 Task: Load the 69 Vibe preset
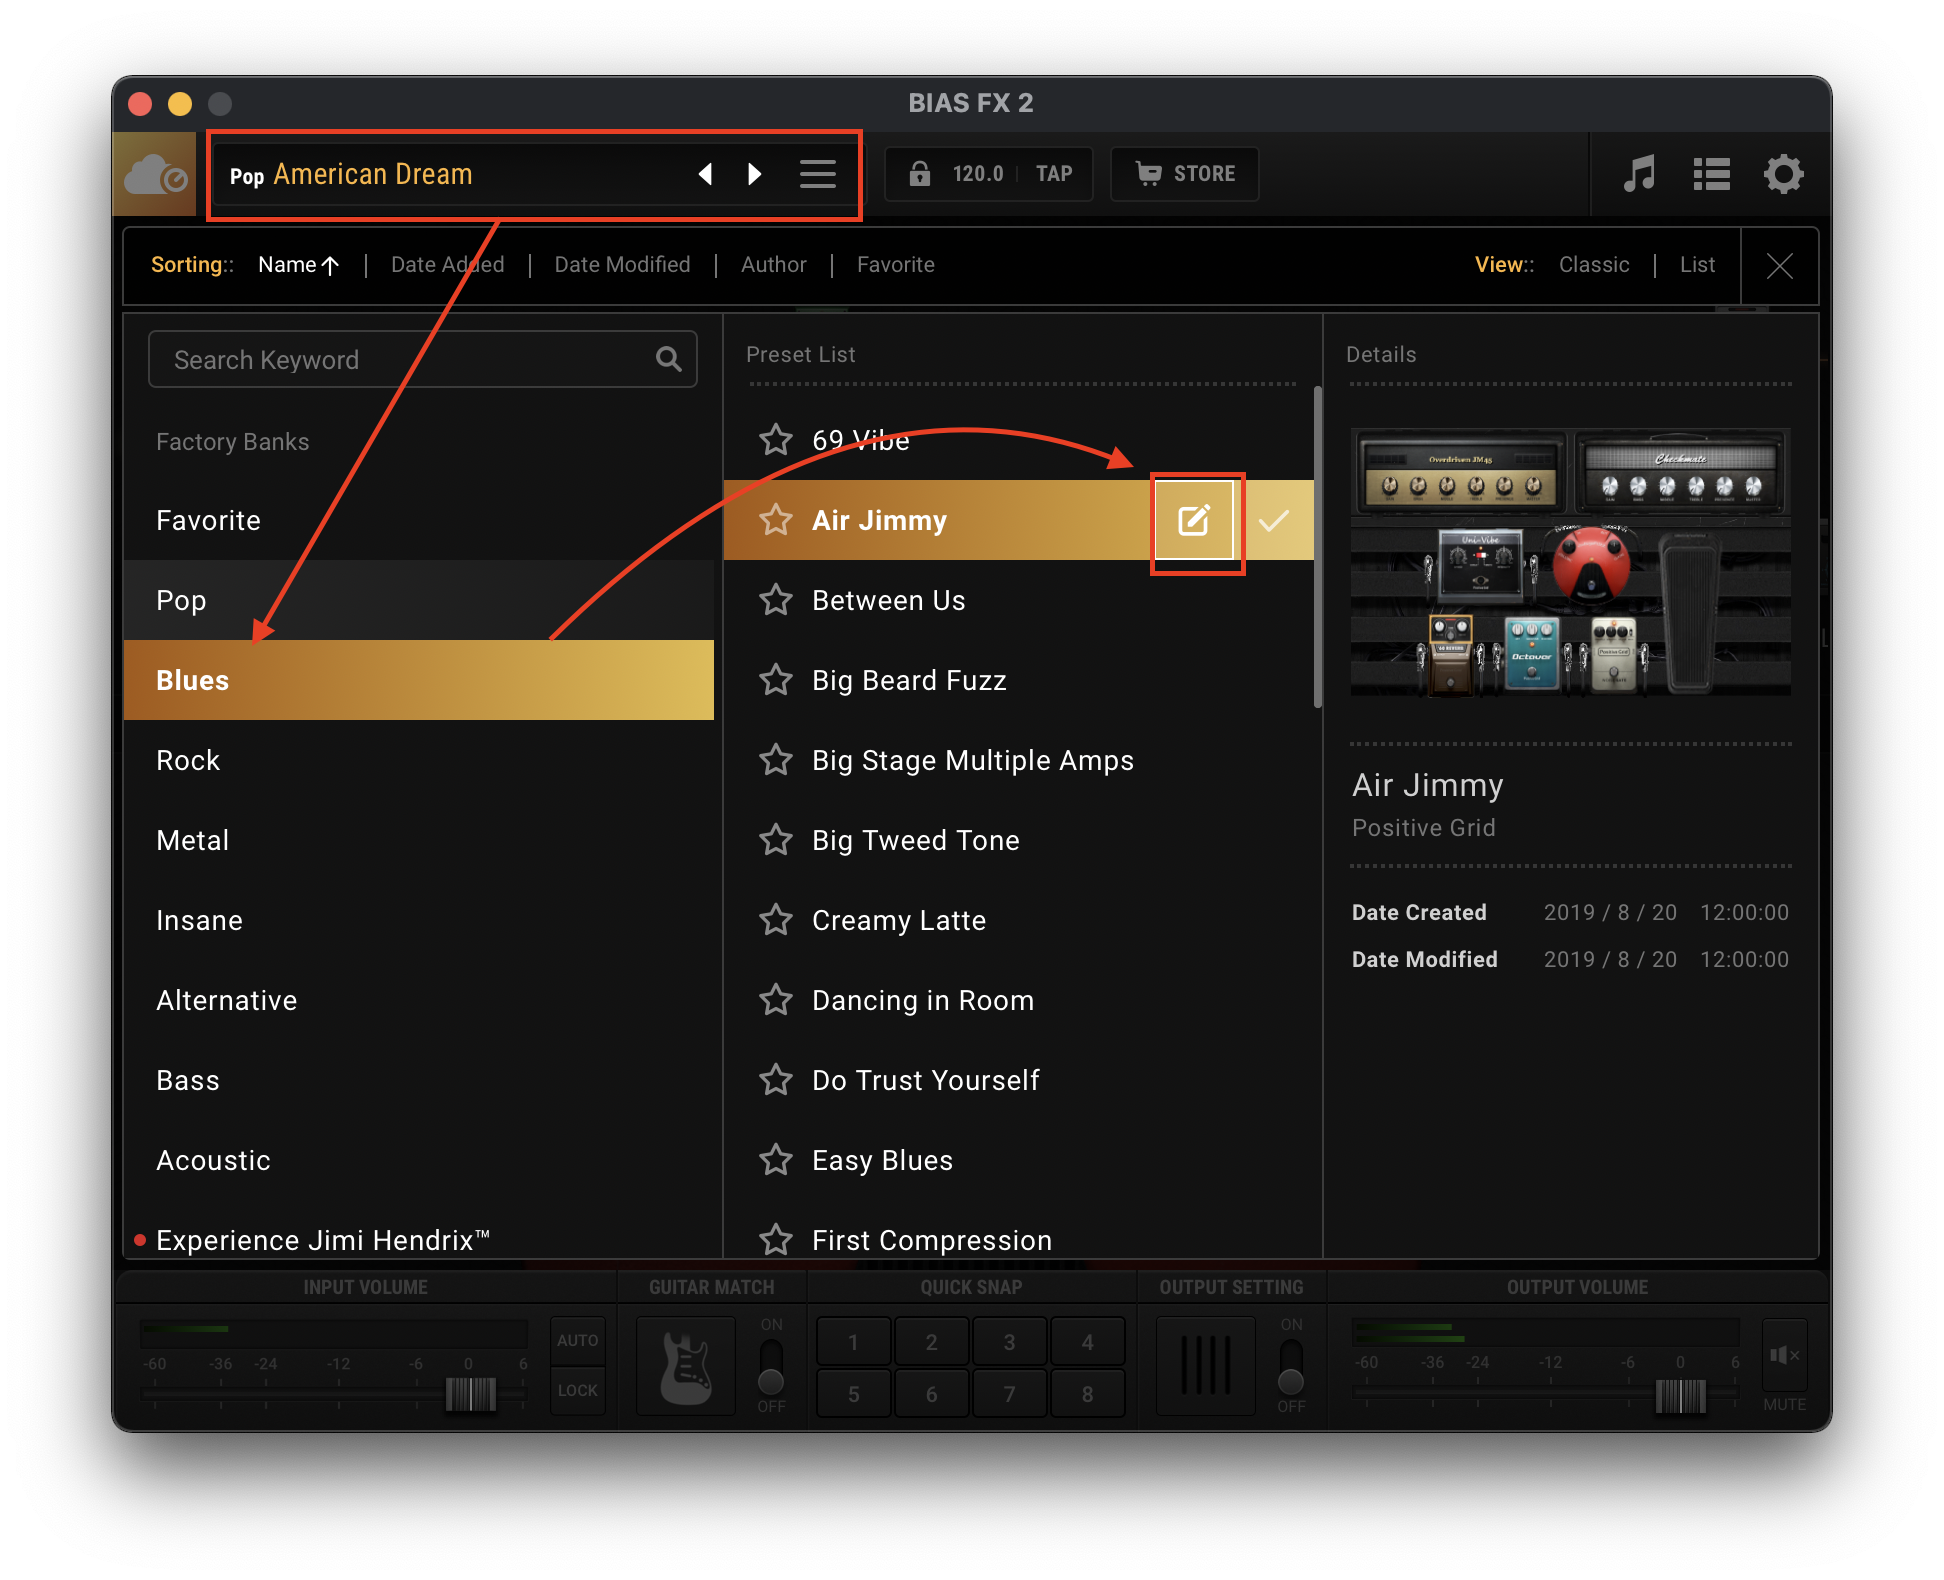1018,440
